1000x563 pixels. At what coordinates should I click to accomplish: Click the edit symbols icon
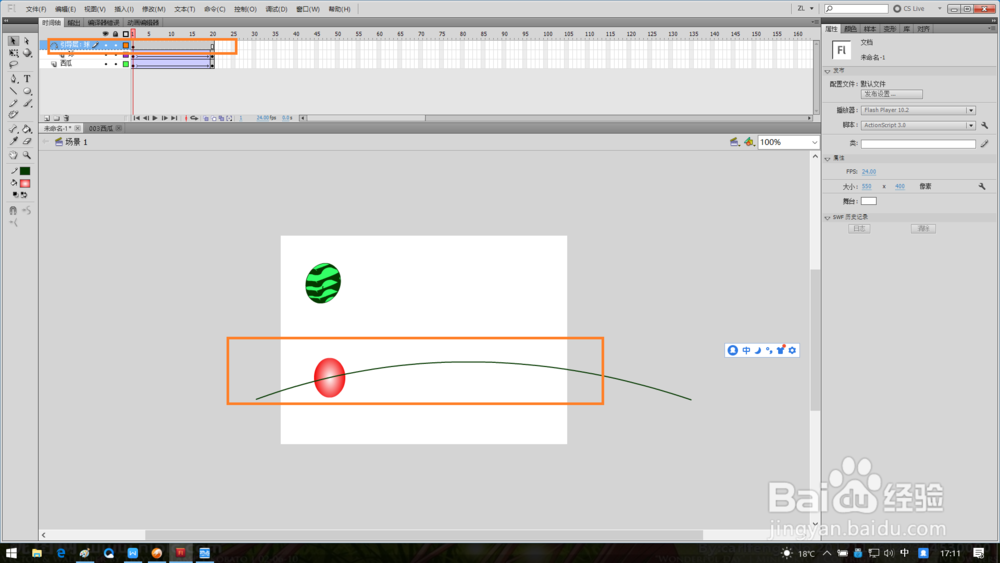point(749,142)
